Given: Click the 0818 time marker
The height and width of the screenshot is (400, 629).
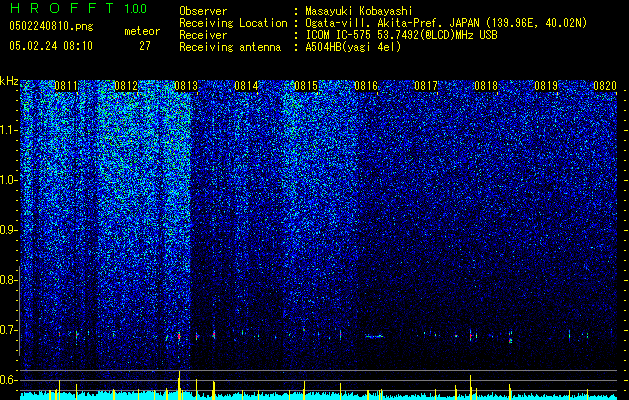Looking at the screenshot, I should (486, 86).
